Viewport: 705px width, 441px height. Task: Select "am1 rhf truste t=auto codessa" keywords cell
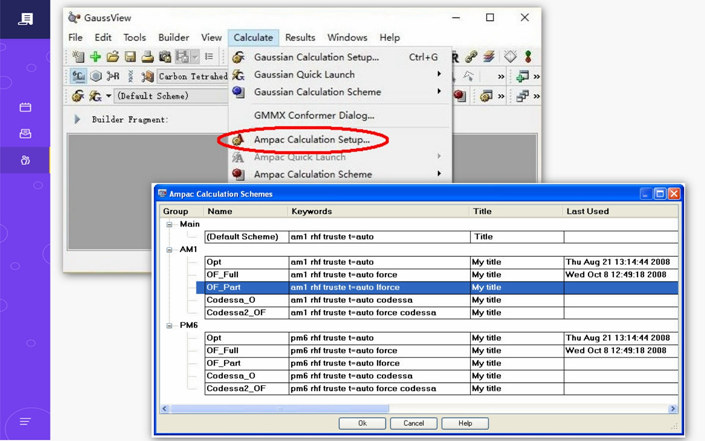[379, 300]
